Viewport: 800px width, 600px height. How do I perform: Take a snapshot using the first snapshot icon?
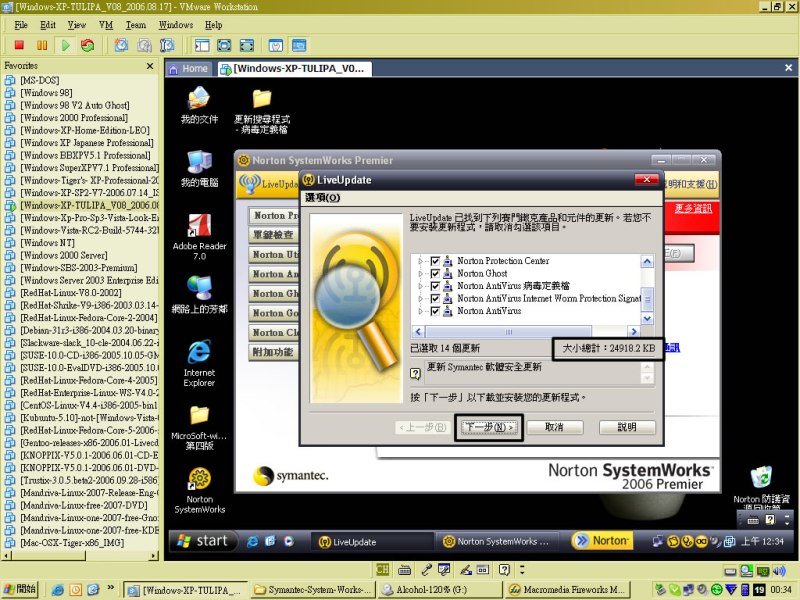click(121, 45)
